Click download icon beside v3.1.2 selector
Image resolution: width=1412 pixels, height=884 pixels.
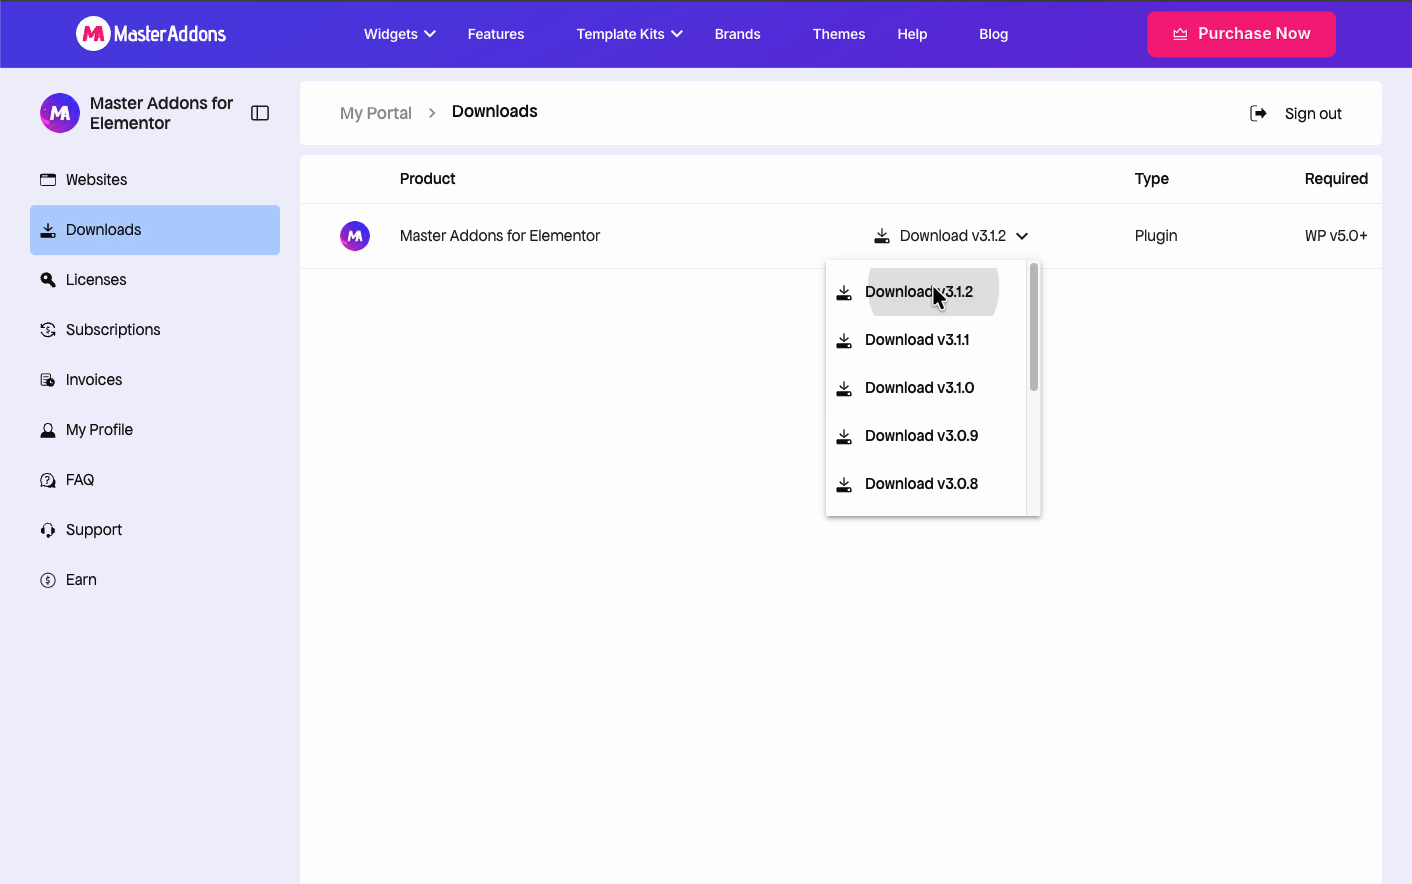pos(882,236)
